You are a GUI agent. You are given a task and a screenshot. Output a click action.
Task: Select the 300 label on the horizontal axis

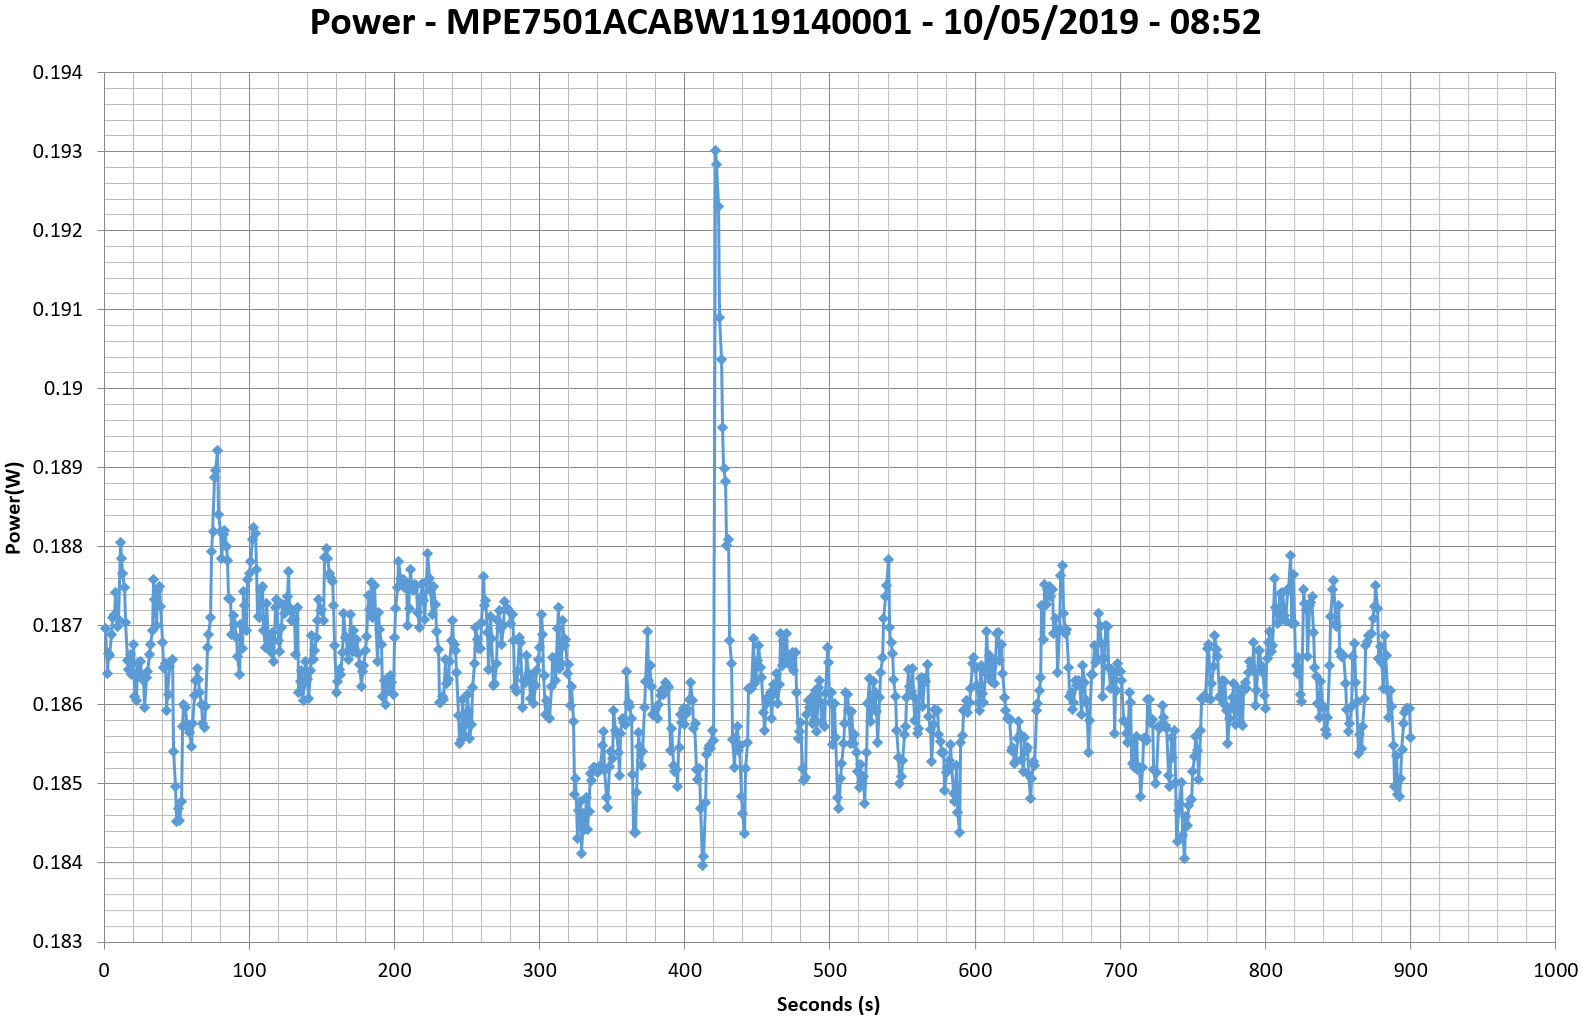[539, 970]
